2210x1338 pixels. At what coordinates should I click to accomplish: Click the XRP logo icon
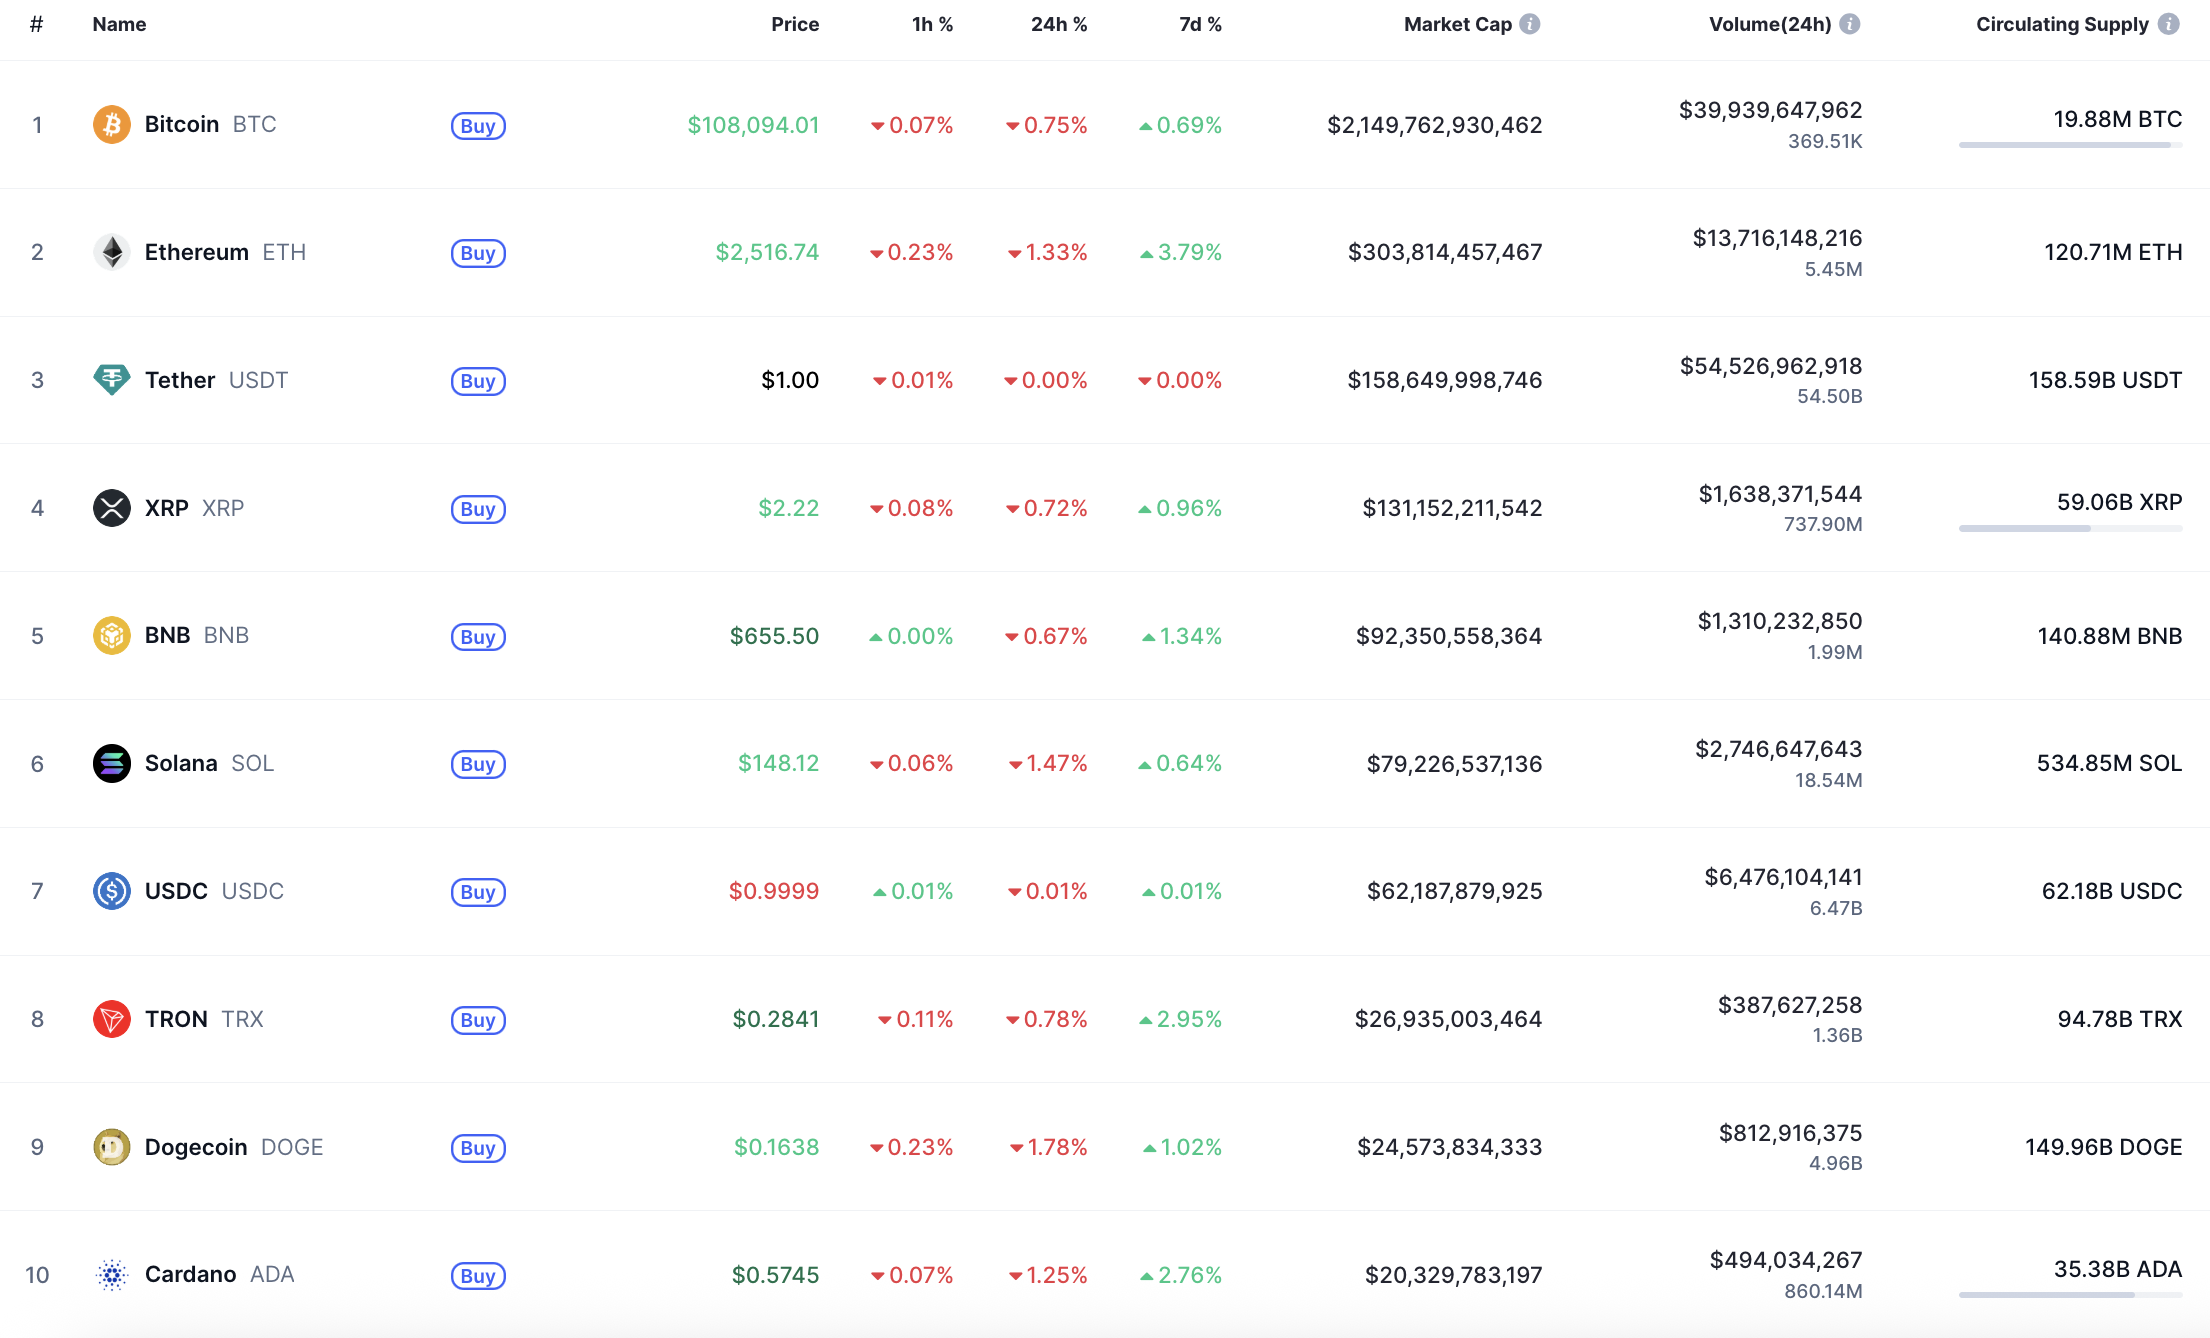(112, 508)
